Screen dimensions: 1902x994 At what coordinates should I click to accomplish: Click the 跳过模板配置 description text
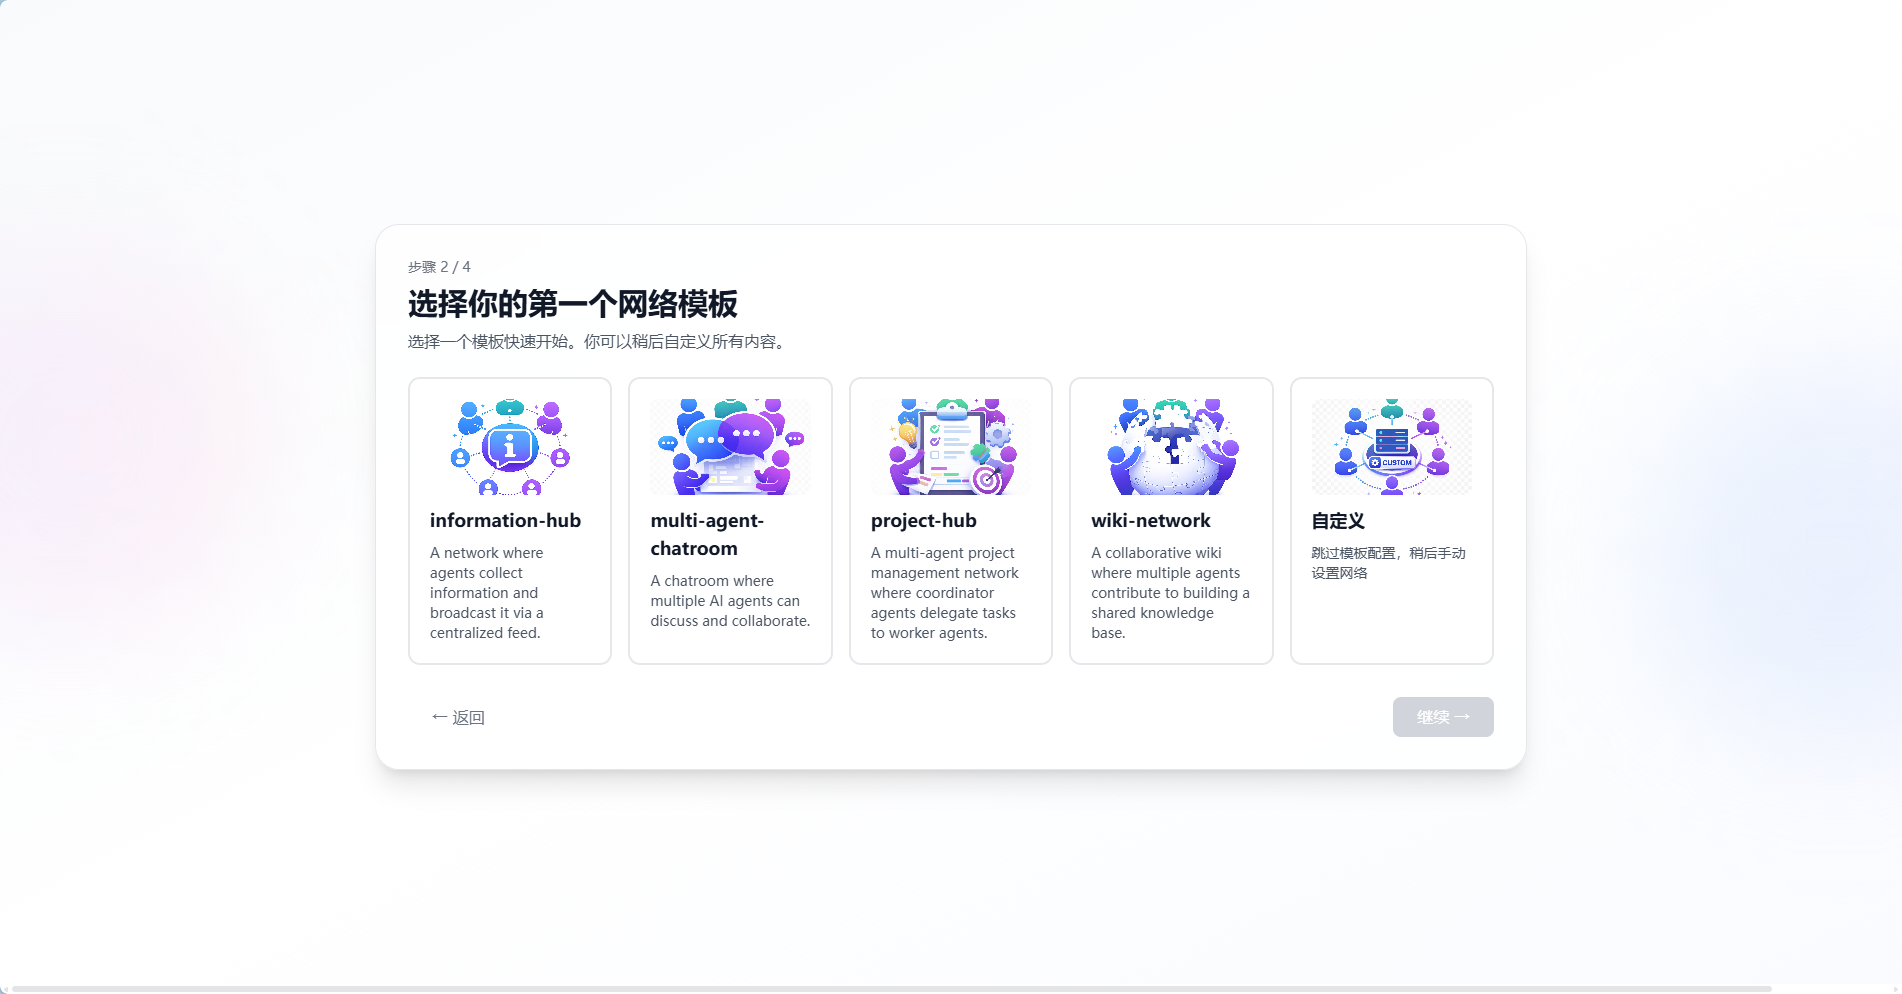point(1389,563)
